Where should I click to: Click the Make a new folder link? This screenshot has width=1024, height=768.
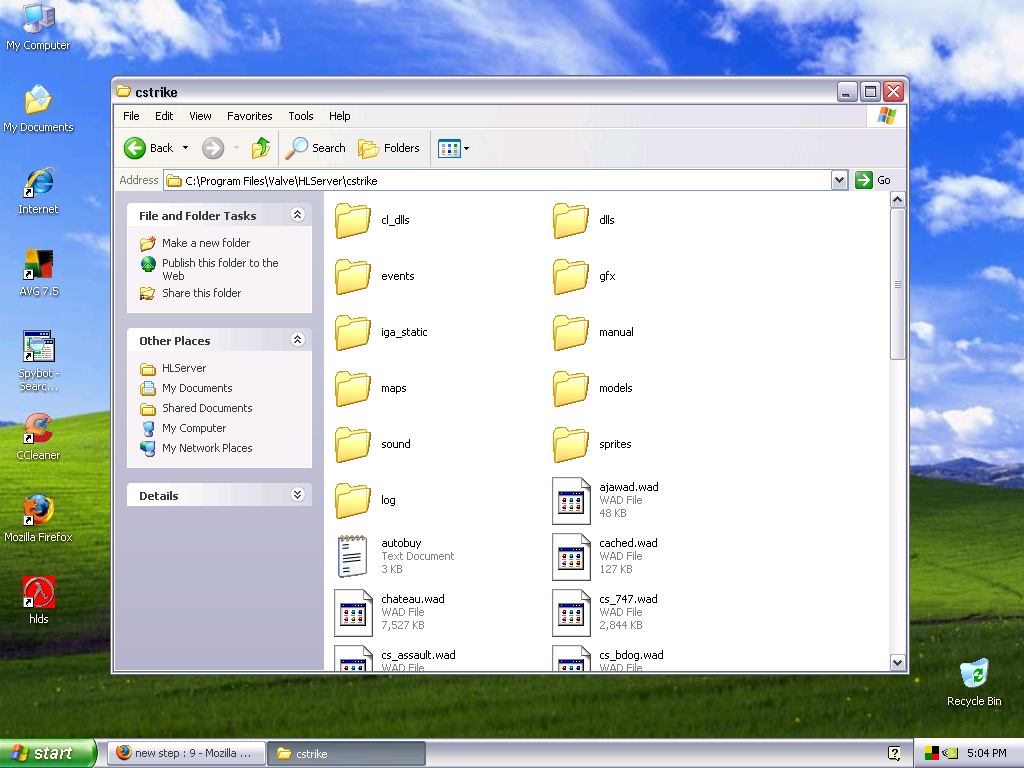tap(206, 243)
